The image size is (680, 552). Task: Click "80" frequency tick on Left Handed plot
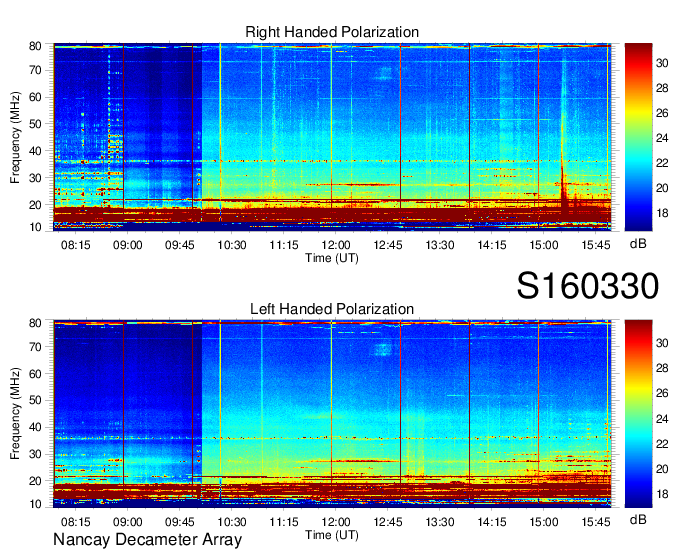(36, 323)
